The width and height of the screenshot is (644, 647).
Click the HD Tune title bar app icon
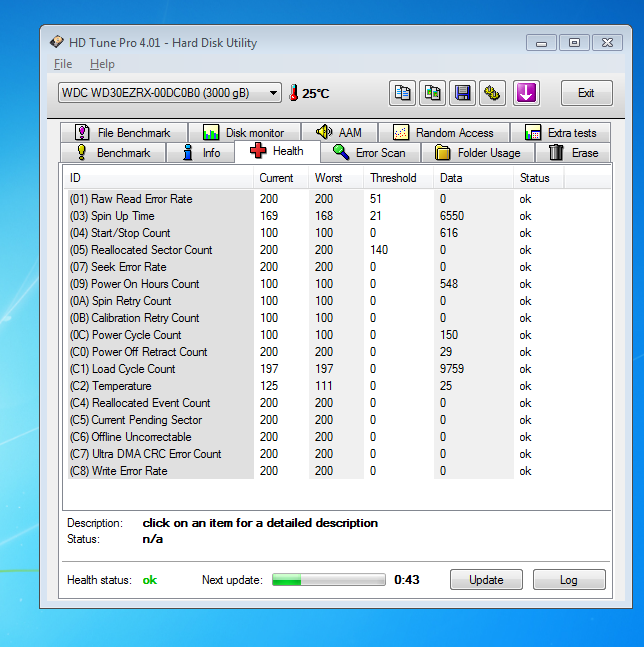click(57, 42)
